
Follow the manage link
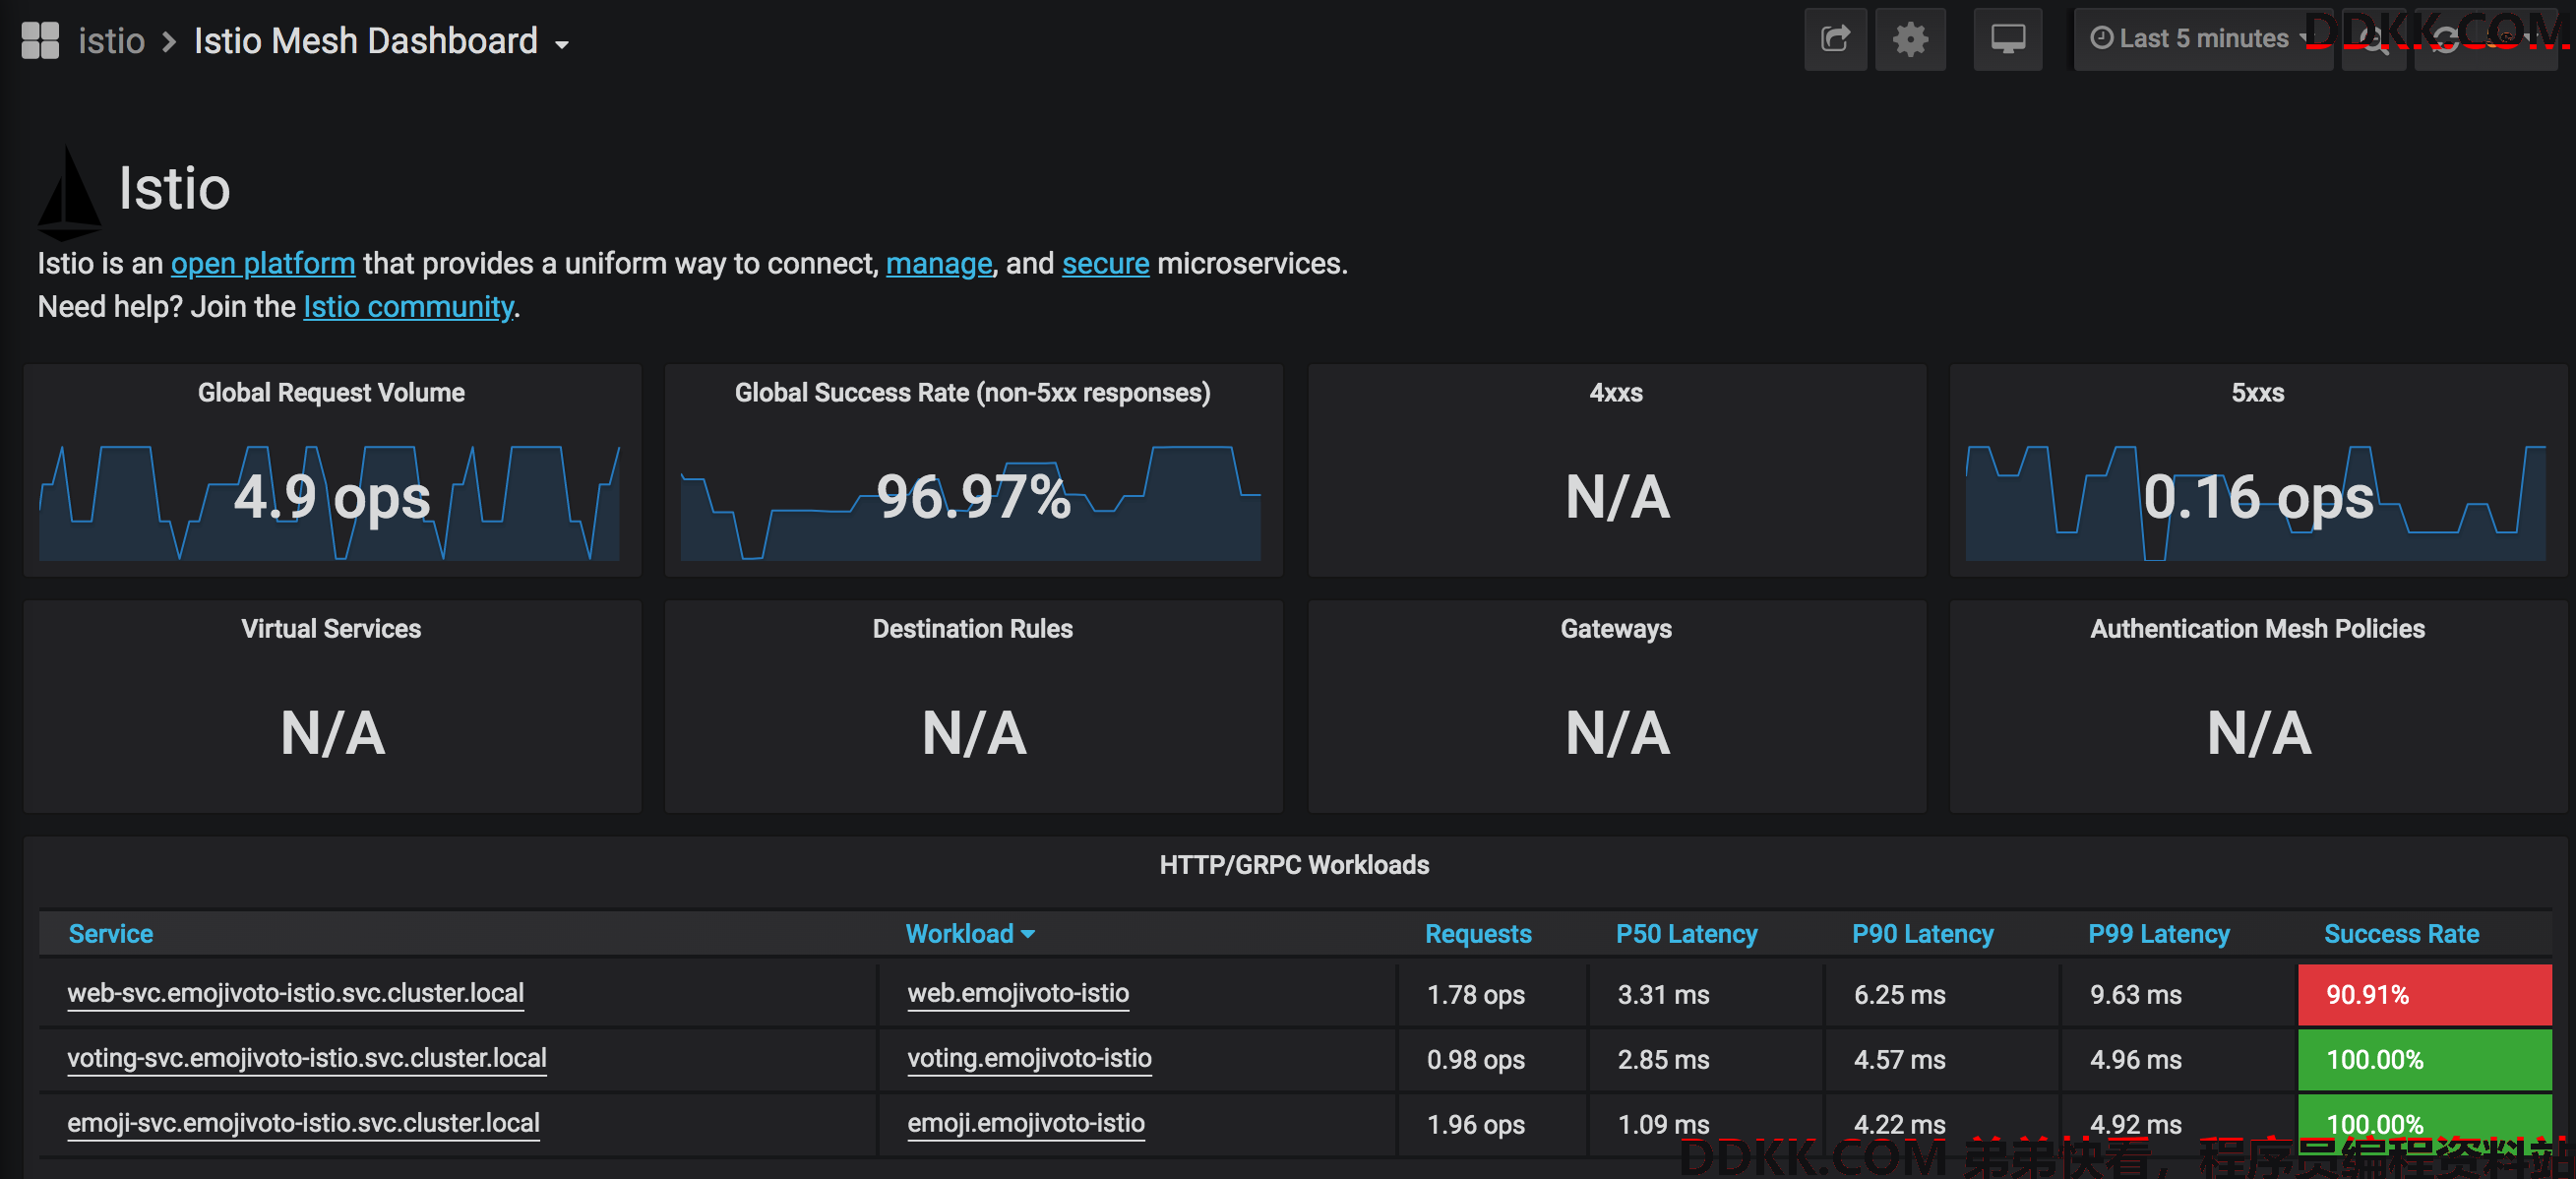click(x=939, y=263)
